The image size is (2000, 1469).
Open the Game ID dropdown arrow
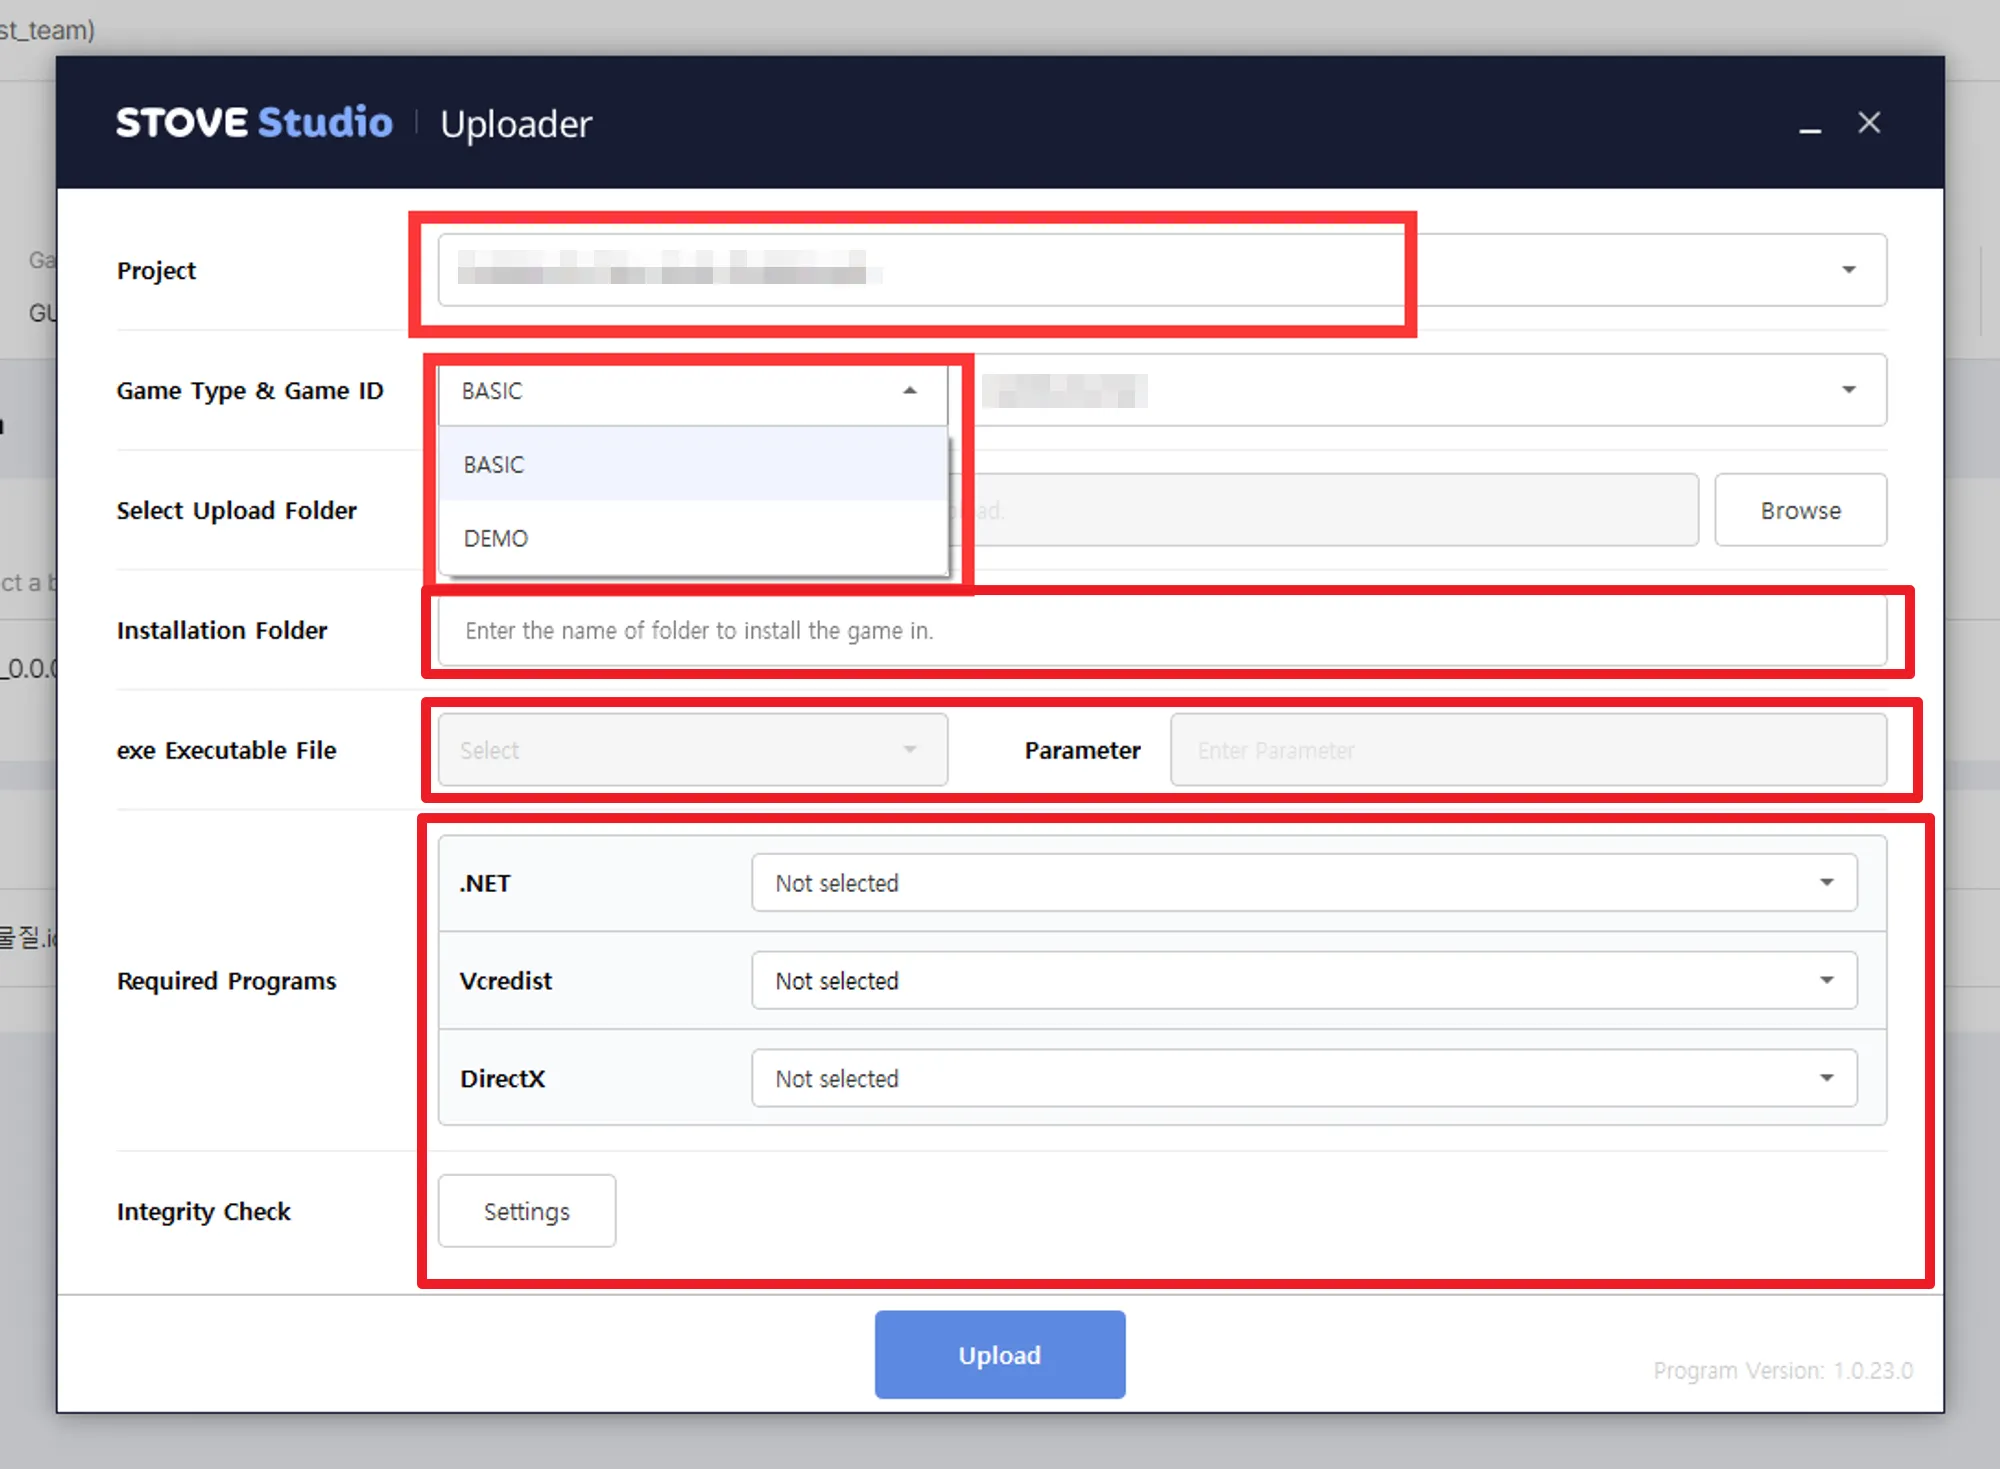(x=1848, y=390)
